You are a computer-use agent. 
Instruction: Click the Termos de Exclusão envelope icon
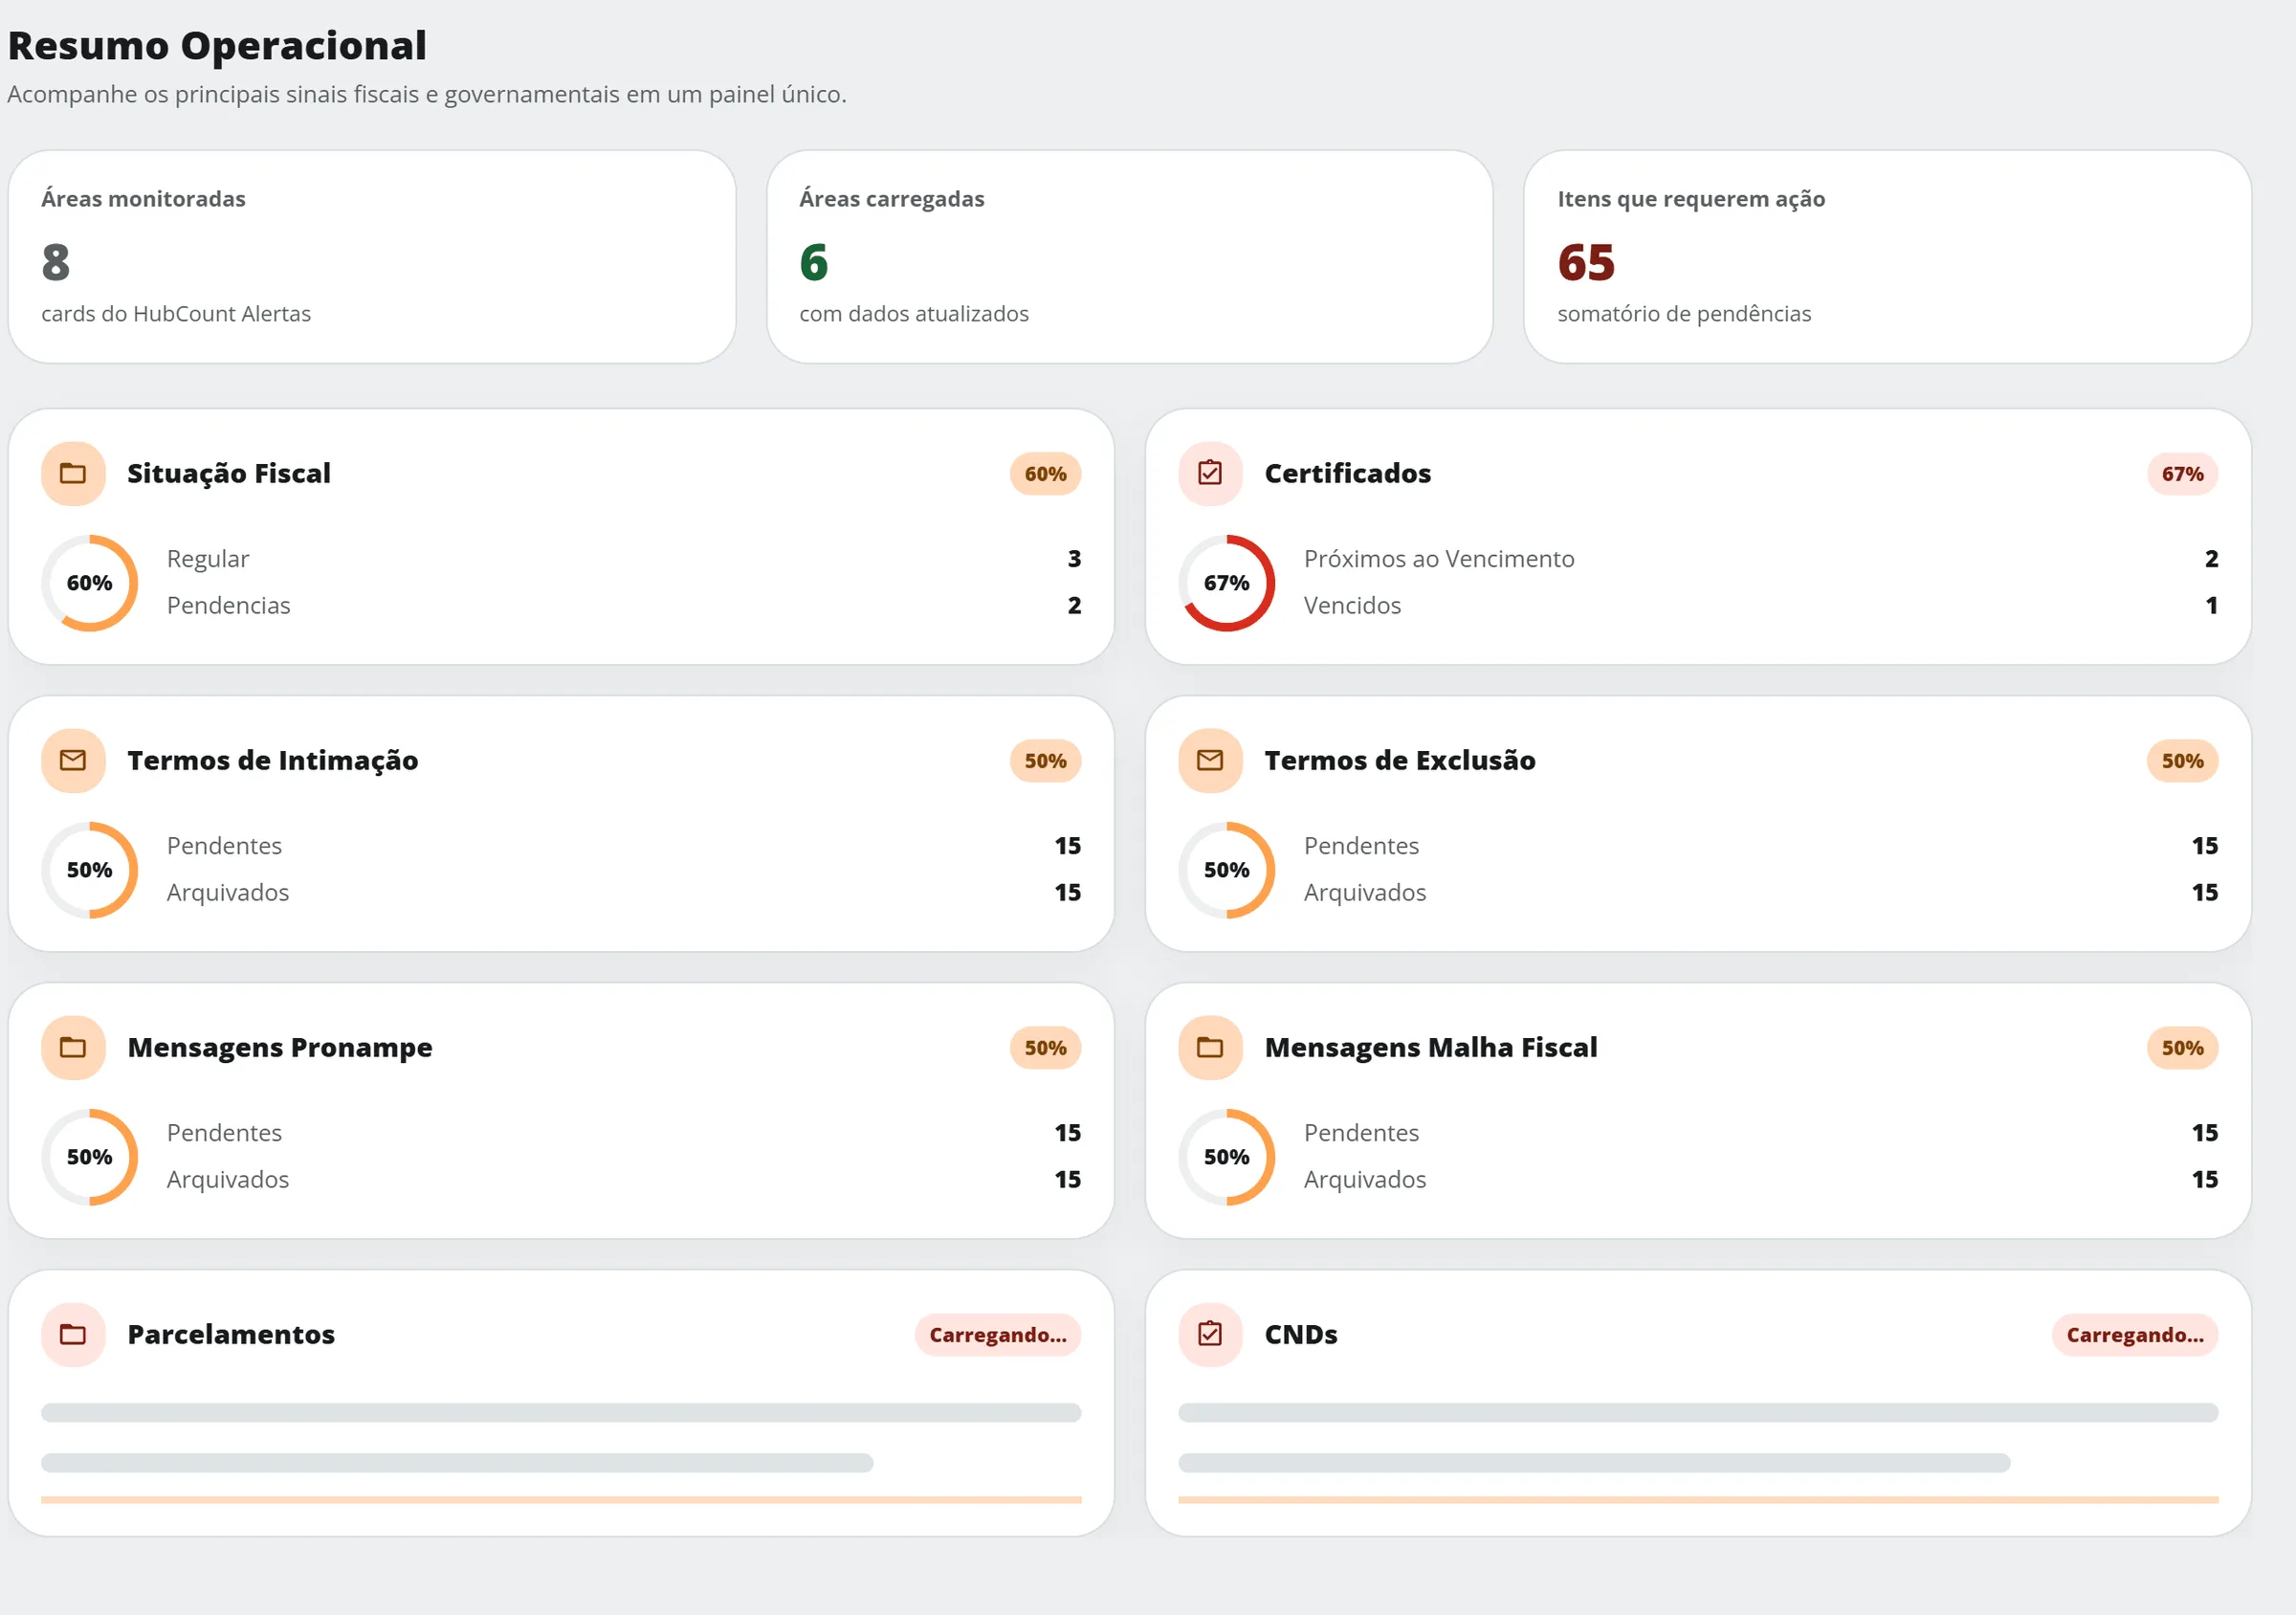(x=1210, y=760)
